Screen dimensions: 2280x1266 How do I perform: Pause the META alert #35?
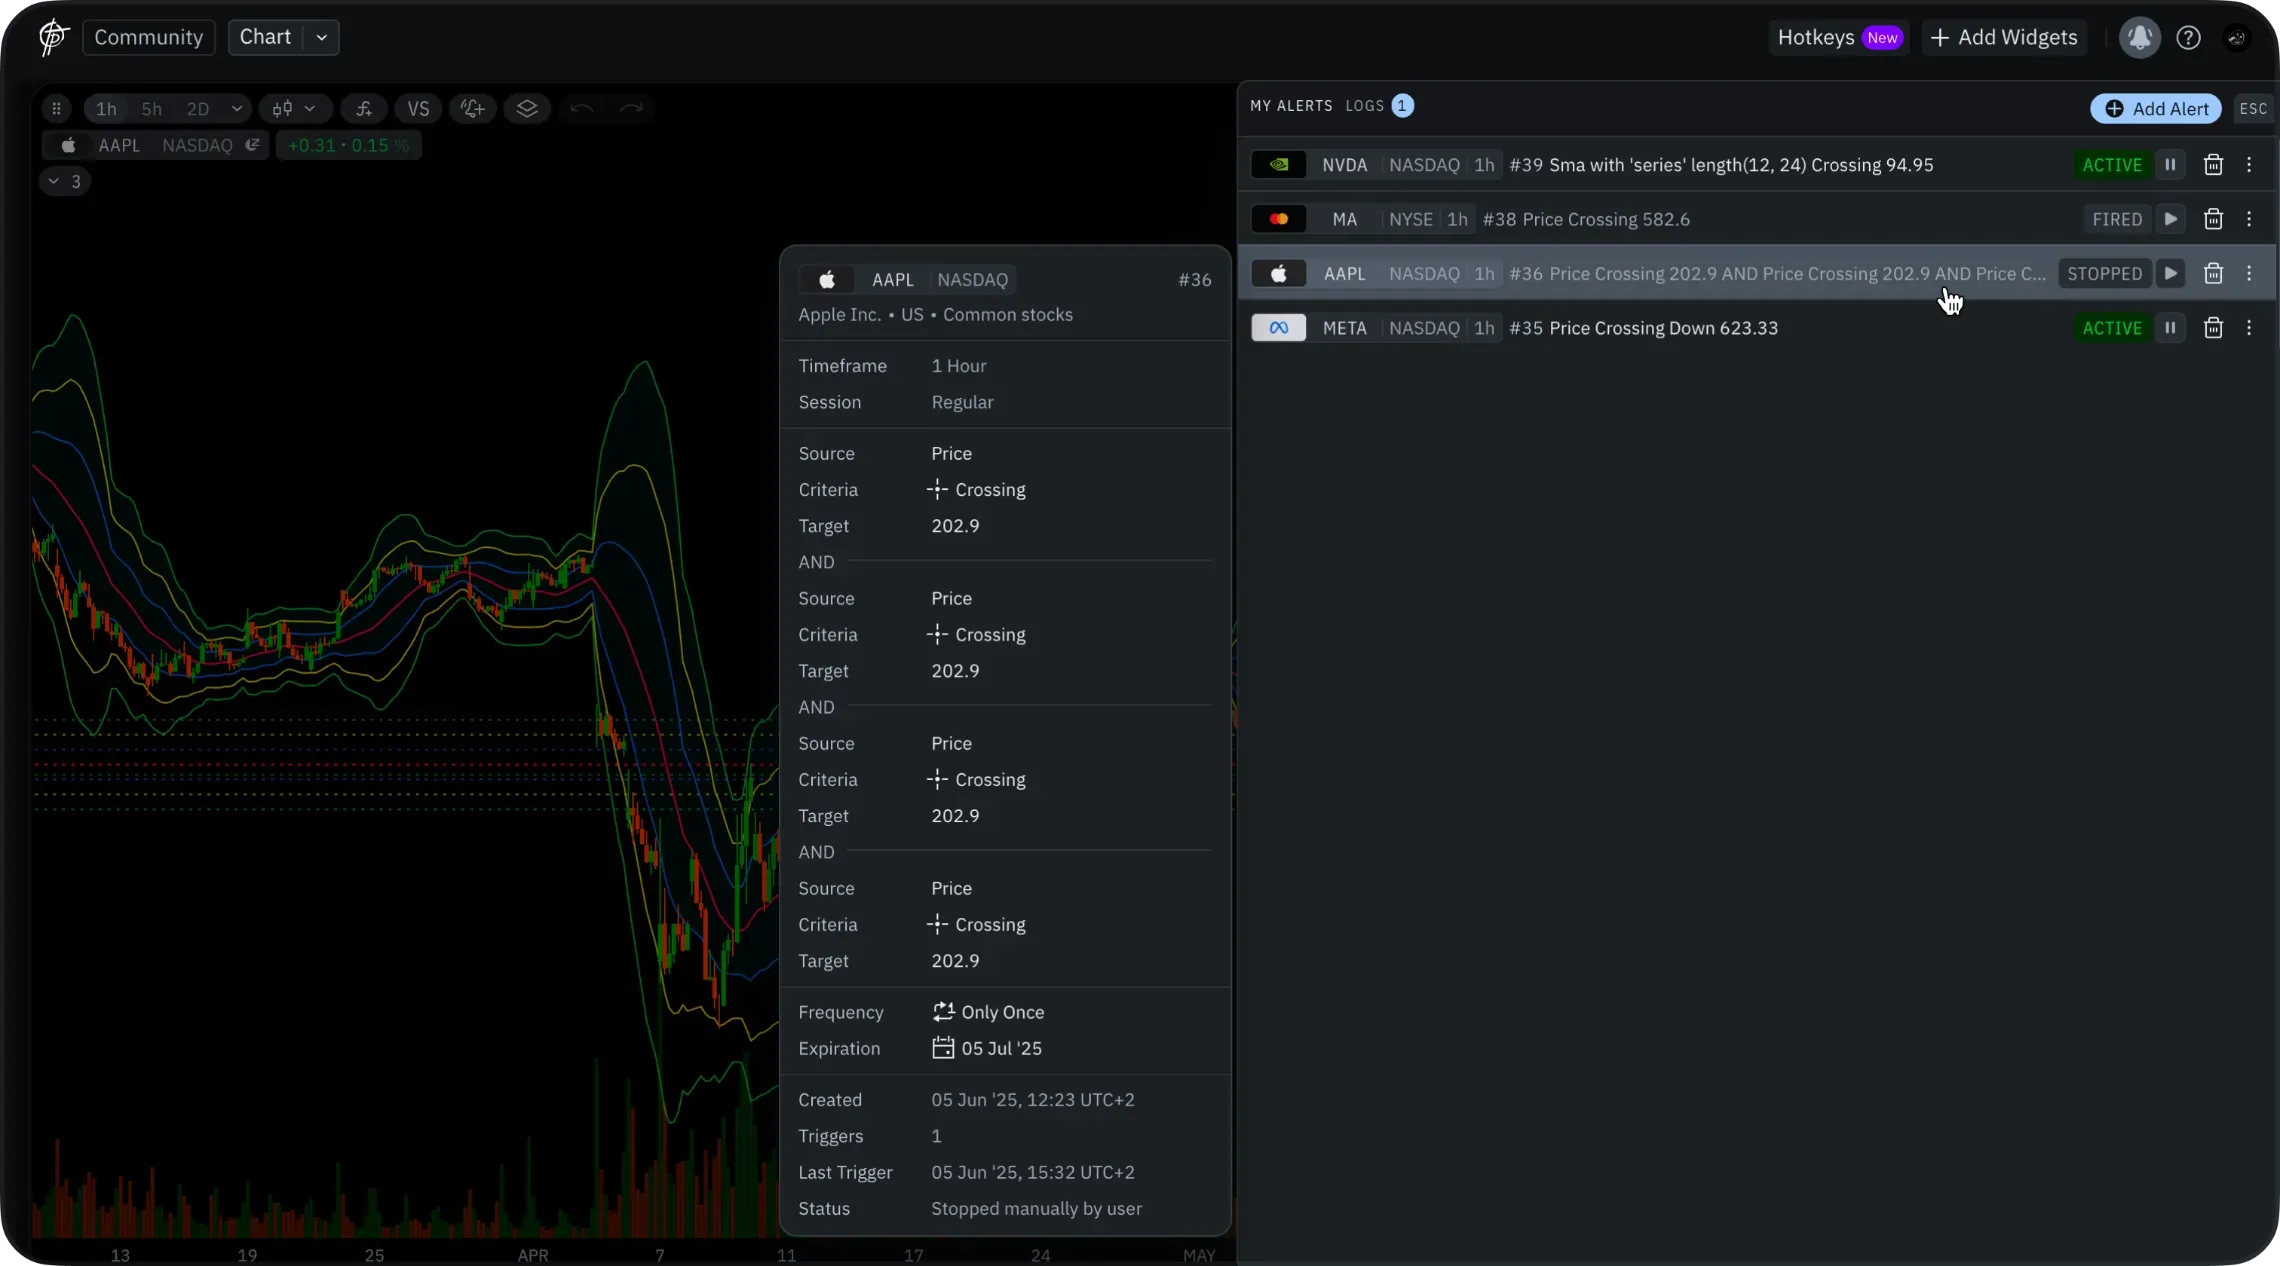coord(2170,327)
